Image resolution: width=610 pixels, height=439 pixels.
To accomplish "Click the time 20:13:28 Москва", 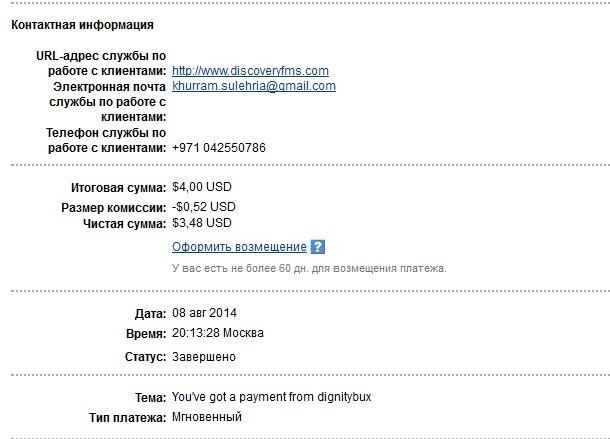I will (218, 333).
